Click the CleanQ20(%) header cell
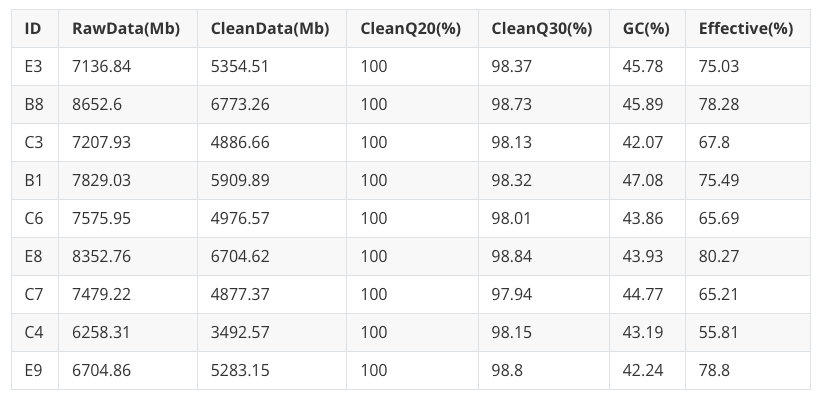The height and width of the screenshot is (402, 817). [410, 28]
